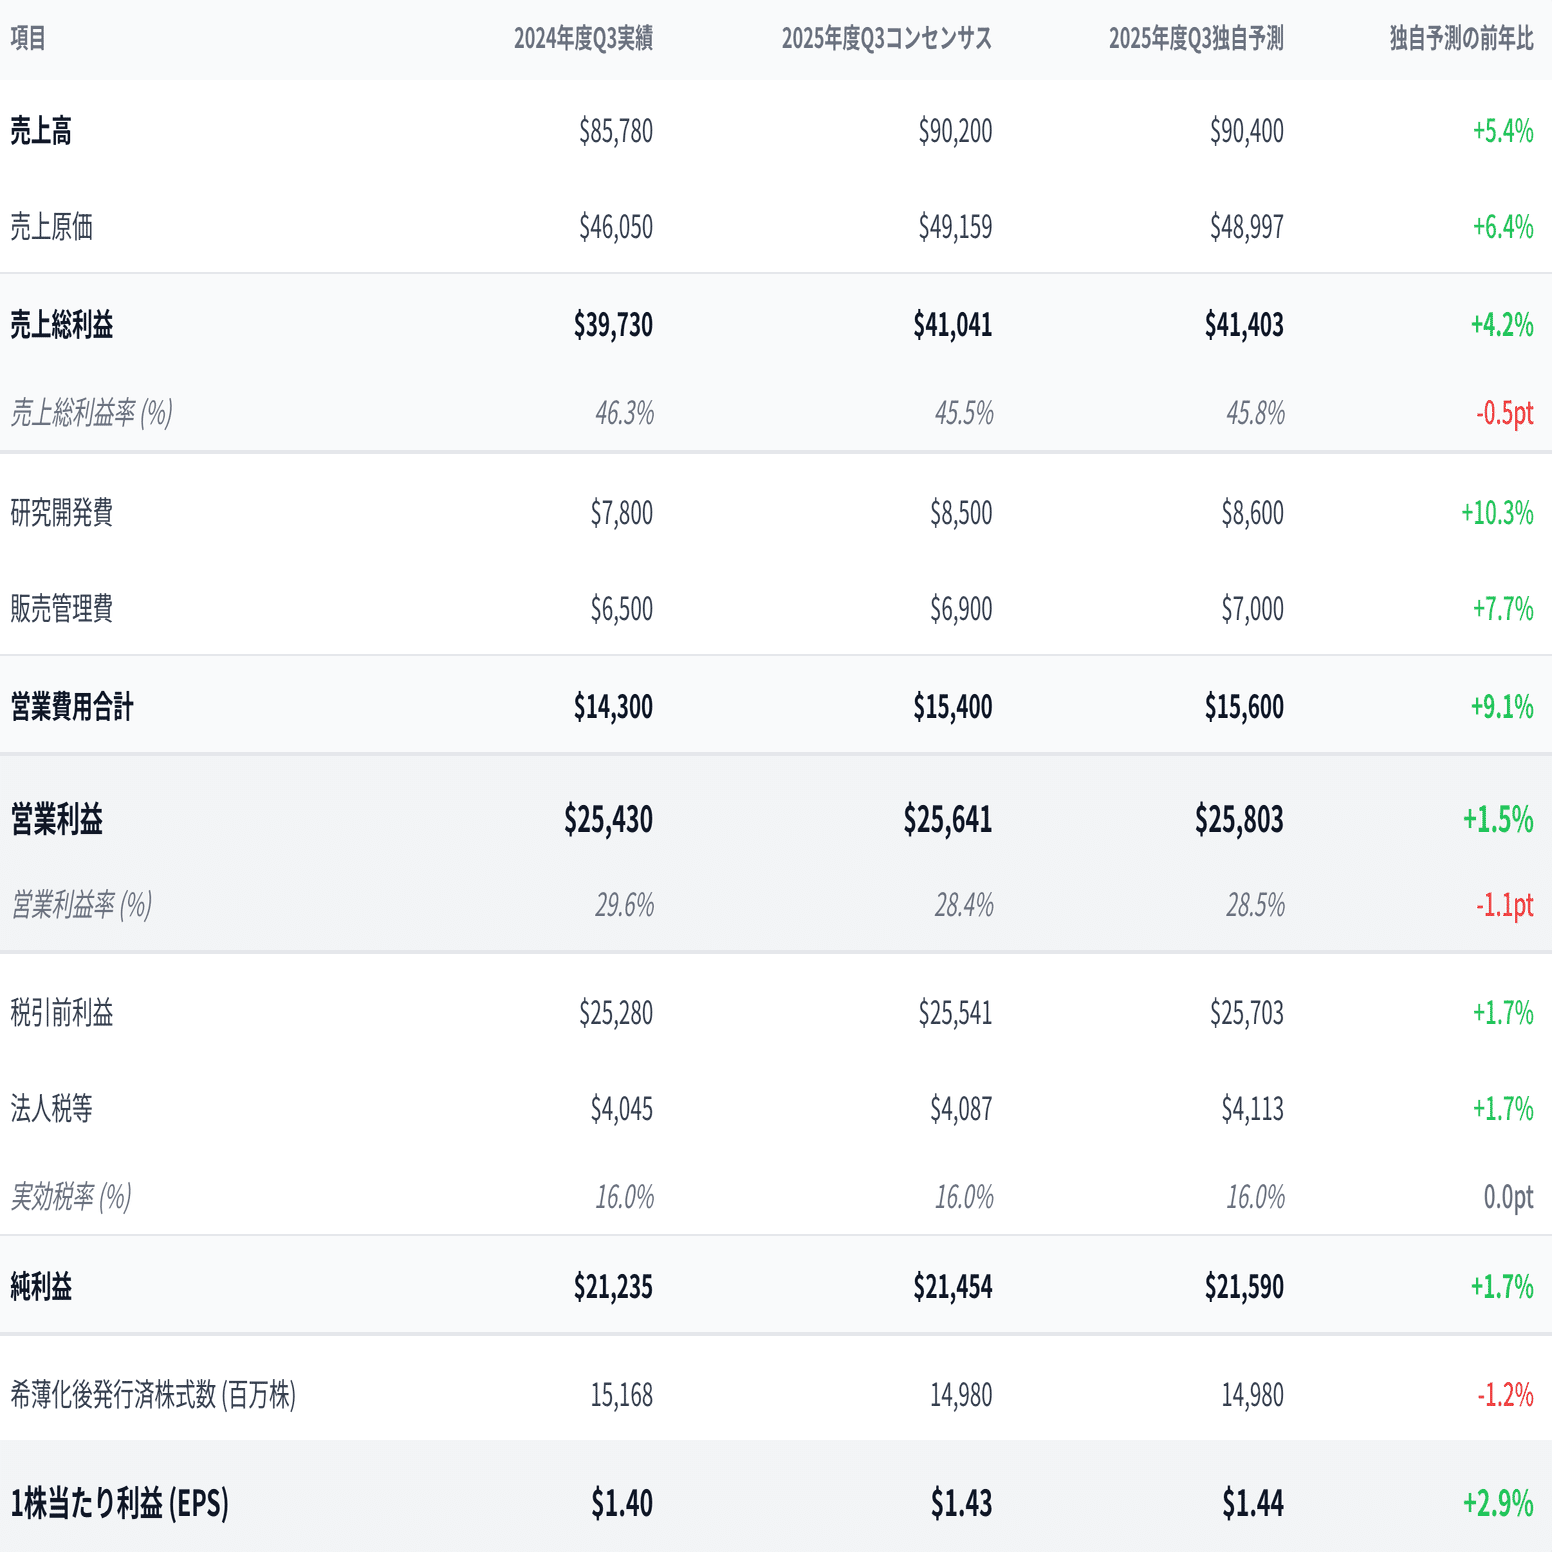The image size is (1552, 1552).
Task: Select the 営業費用合計 row label
Action: click(72, 707)
